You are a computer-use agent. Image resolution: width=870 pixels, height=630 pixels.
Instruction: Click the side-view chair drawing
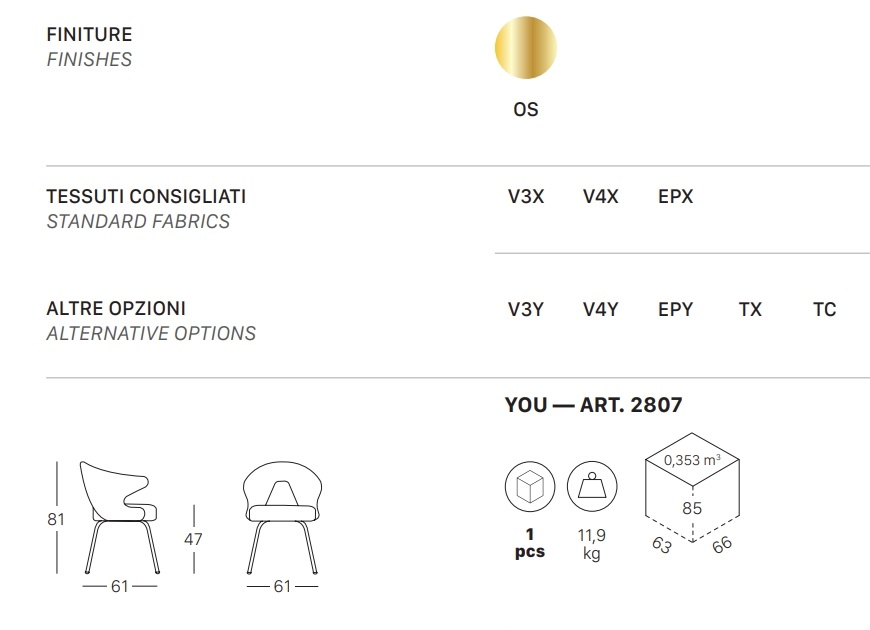pyautogui.click(x=119, y=517)
